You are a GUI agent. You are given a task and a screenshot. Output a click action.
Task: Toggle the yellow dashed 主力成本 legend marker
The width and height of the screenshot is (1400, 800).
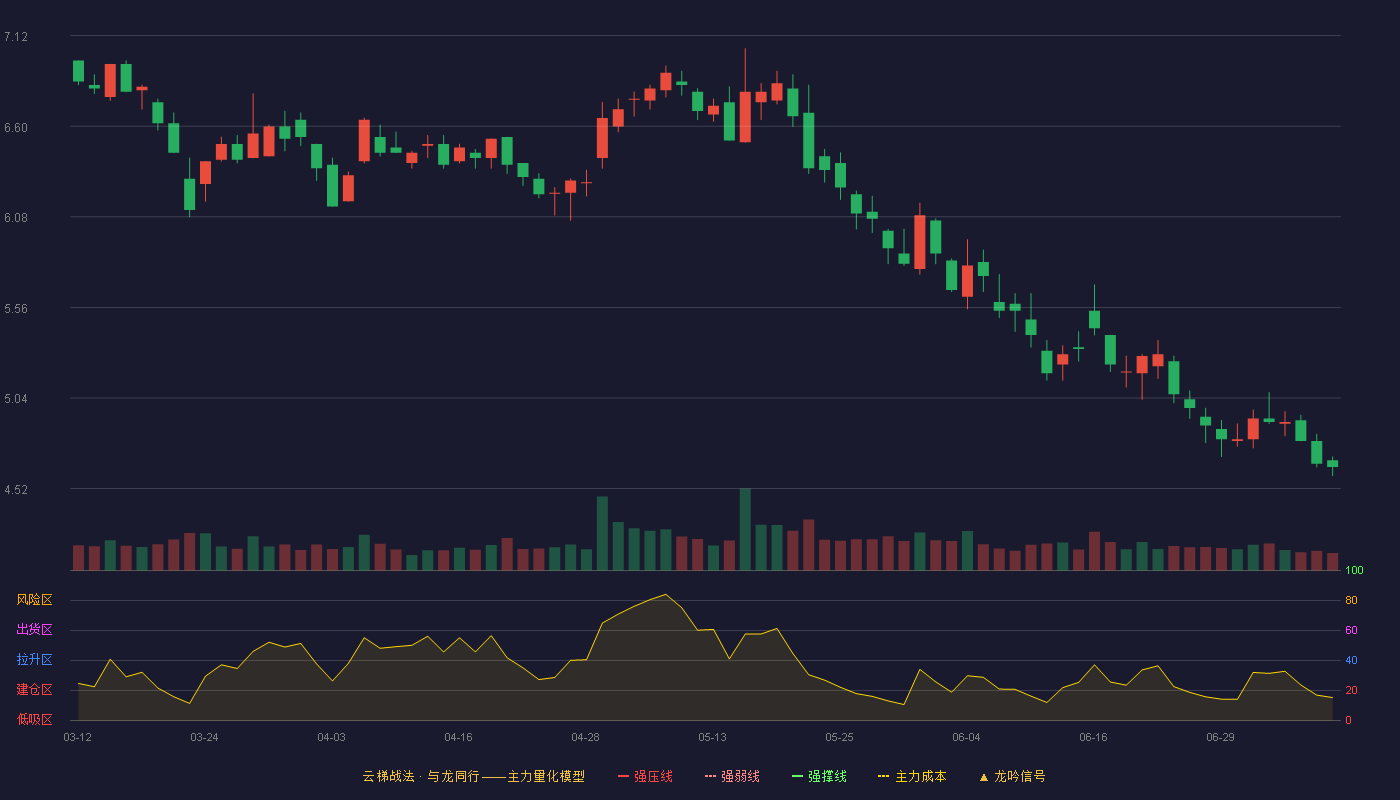[x=884, y=776]
